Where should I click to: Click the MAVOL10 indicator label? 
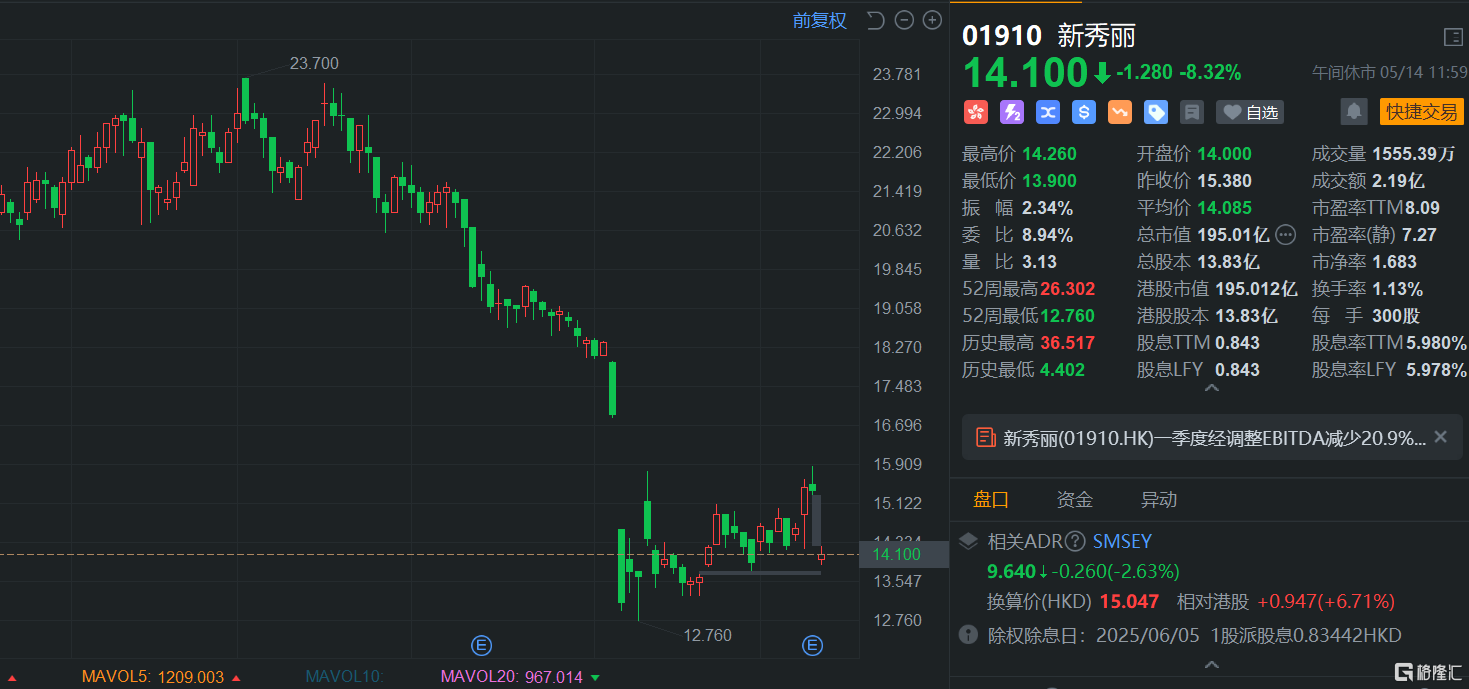click(344, 677)
